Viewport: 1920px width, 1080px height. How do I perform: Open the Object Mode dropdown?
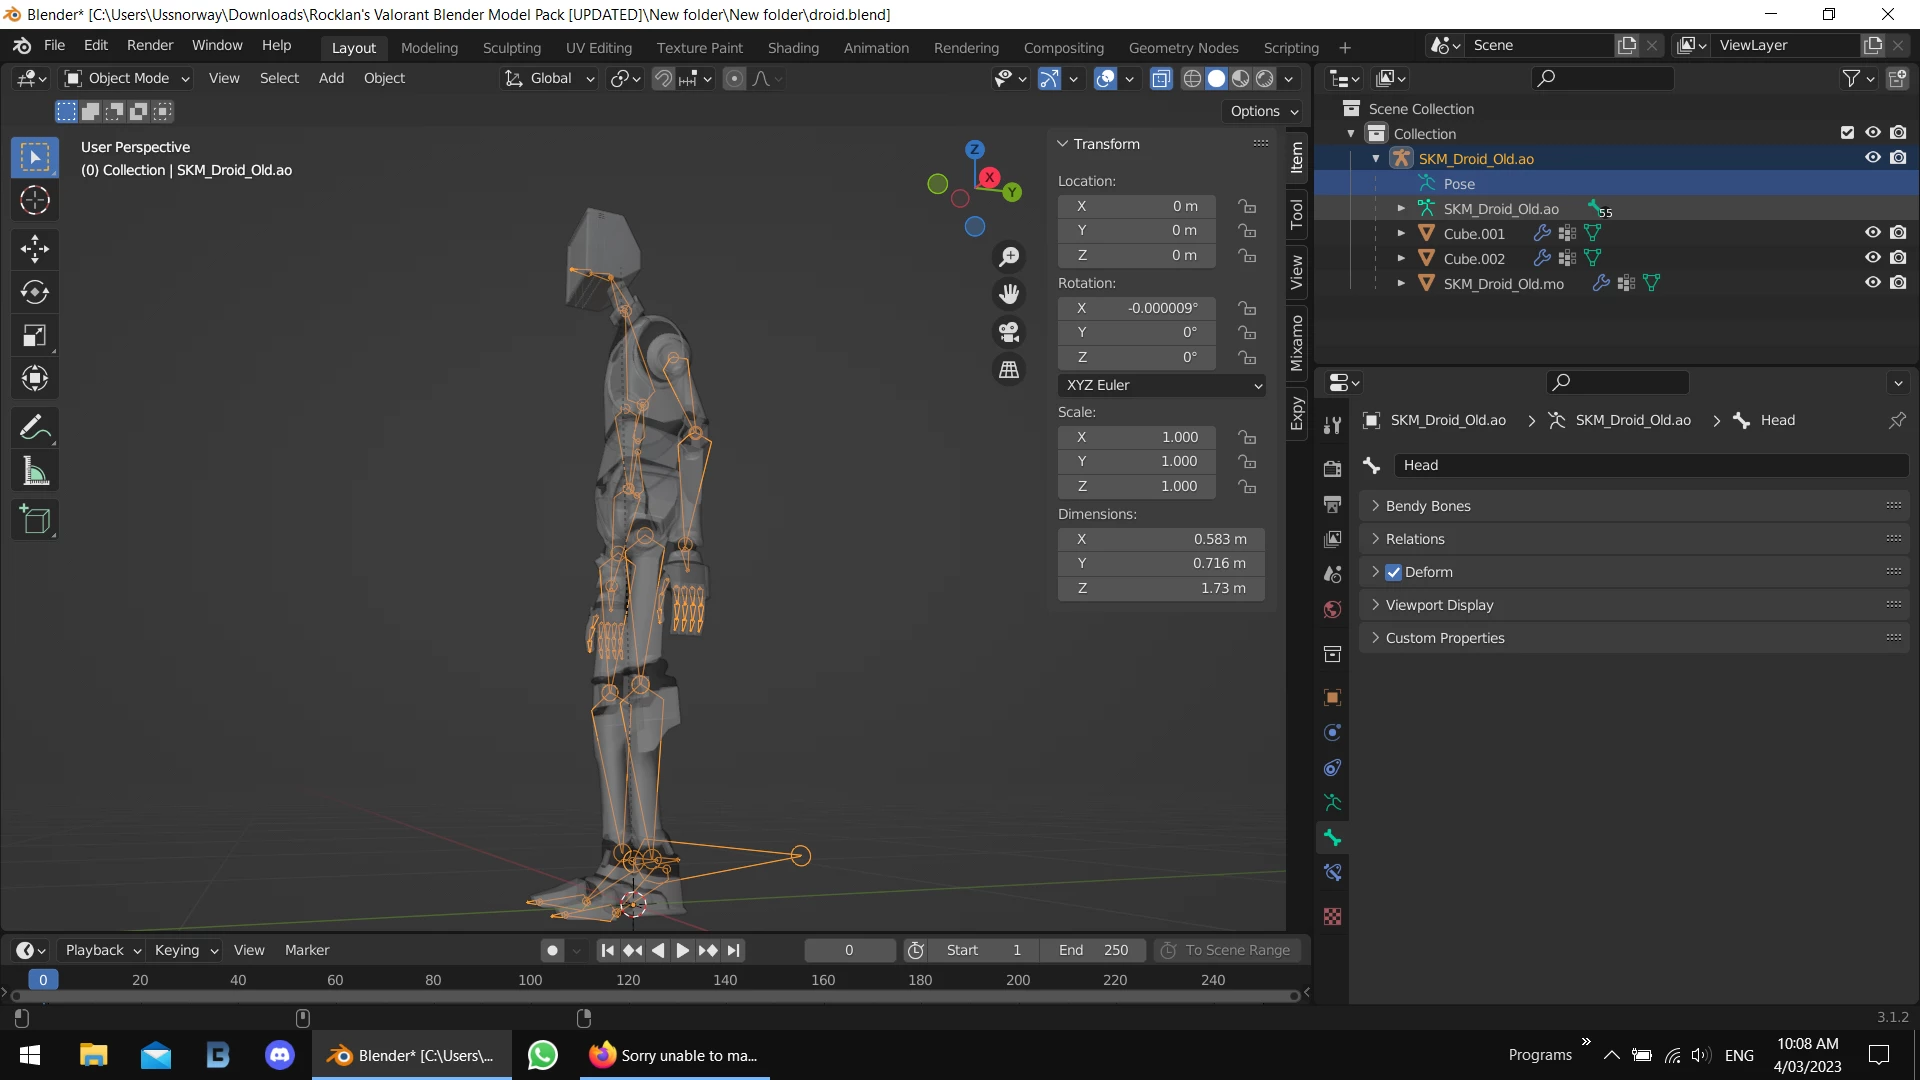pyautogui.click(x=128, y=78)
